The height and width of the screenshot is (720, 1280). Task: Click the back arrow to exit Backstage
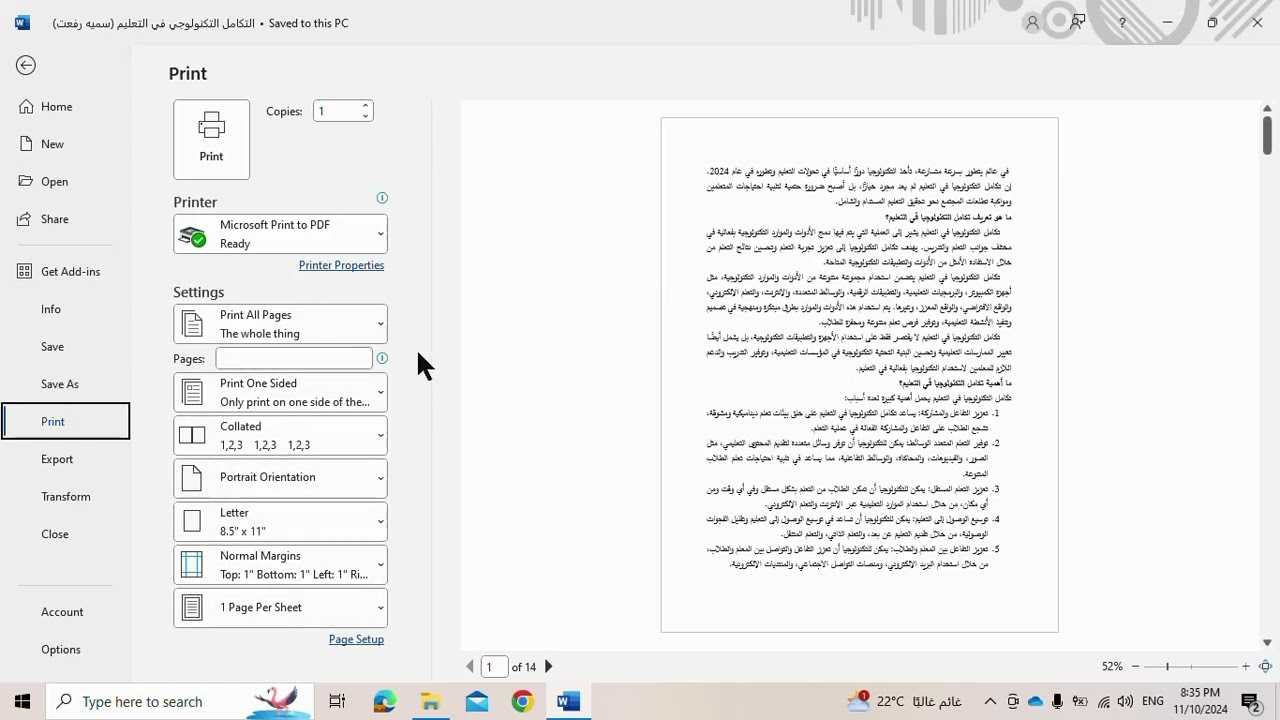pyautogui.click(x=26, y=66)
